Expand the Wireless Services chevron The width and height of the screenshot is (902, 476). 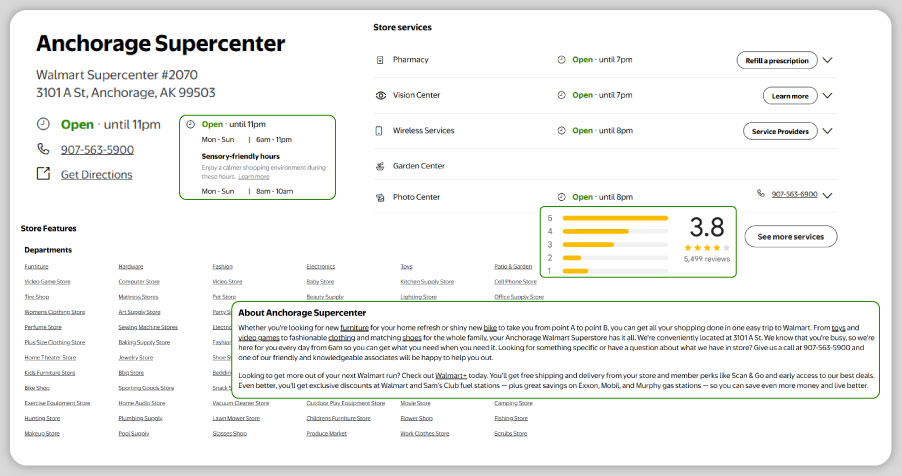(827, 131)
